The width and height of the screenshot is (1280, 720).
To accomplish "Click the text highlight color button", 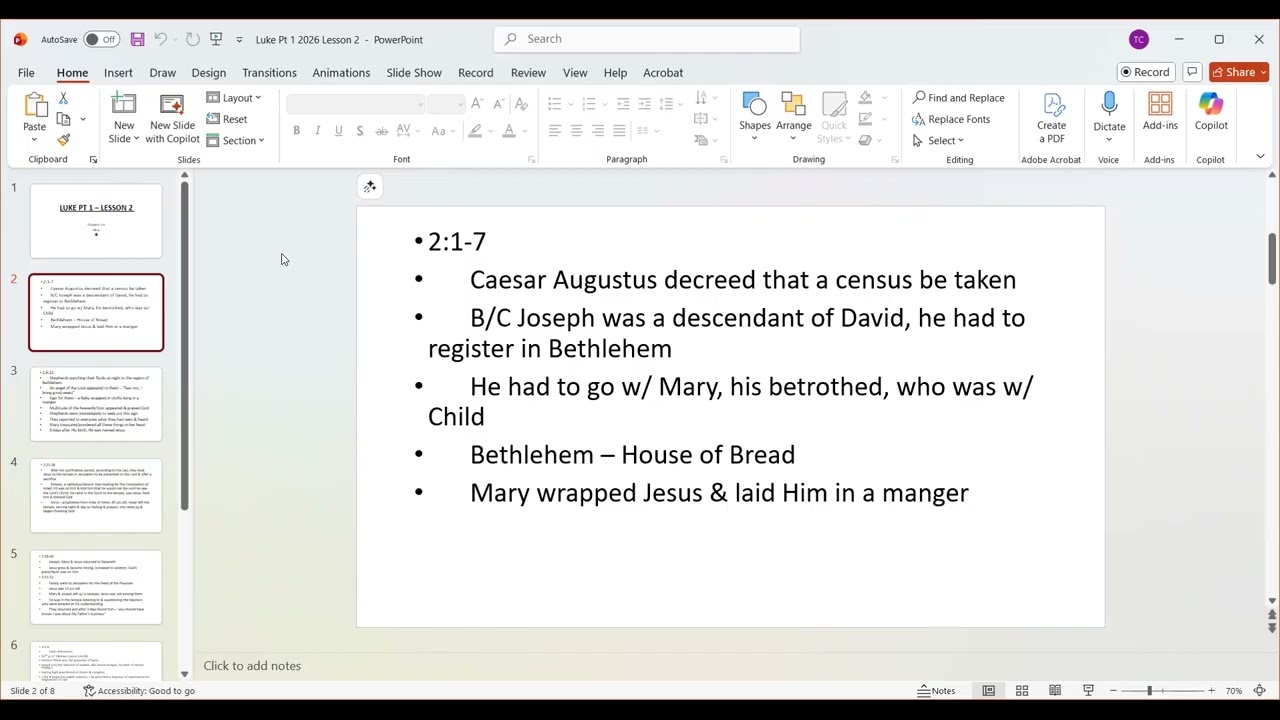I will pos(476,131).
